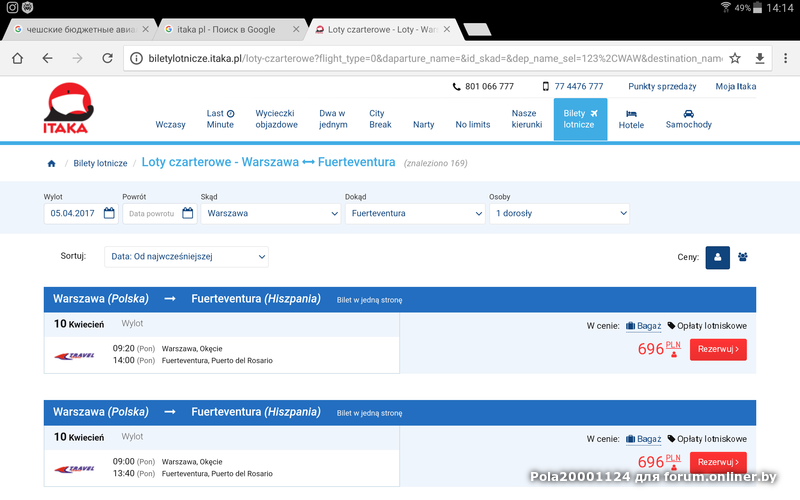Open the Sortuj sorting dropdown

coord(186,257)
